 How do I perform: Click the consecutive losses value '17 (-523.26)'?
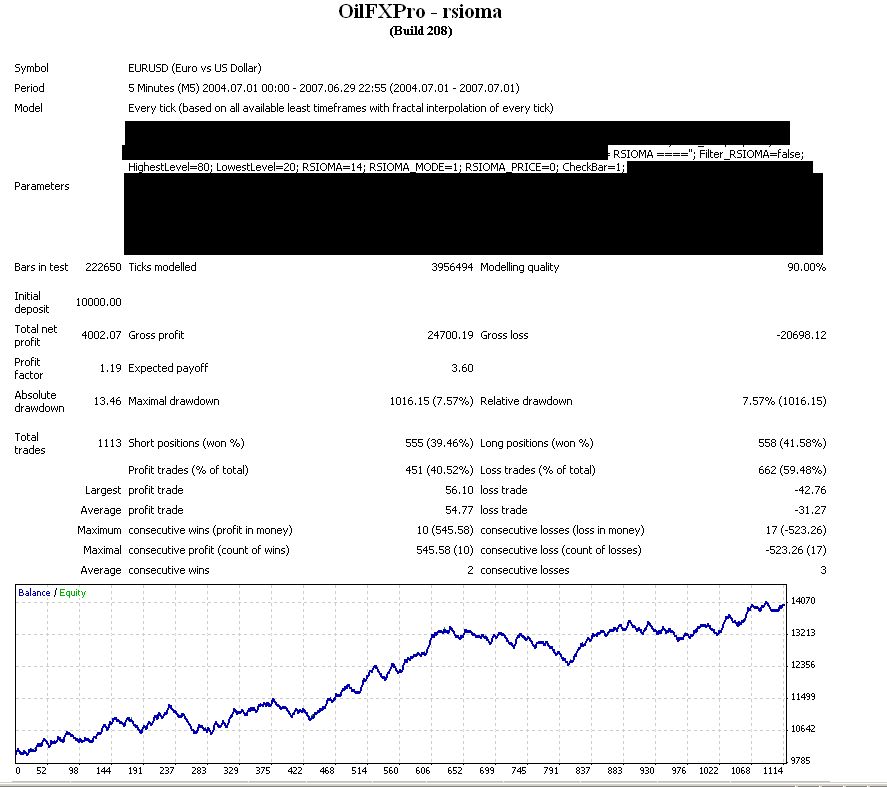point(796,530)
